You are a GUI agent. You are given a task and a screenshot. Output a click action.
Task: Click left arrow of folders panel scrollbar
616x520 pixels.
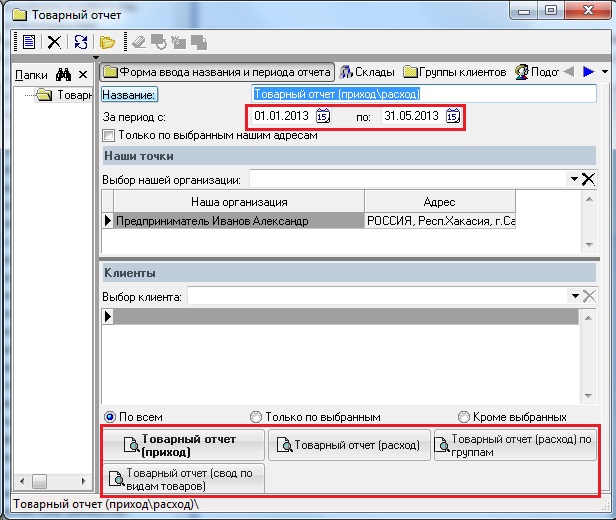tap(22, 481)
